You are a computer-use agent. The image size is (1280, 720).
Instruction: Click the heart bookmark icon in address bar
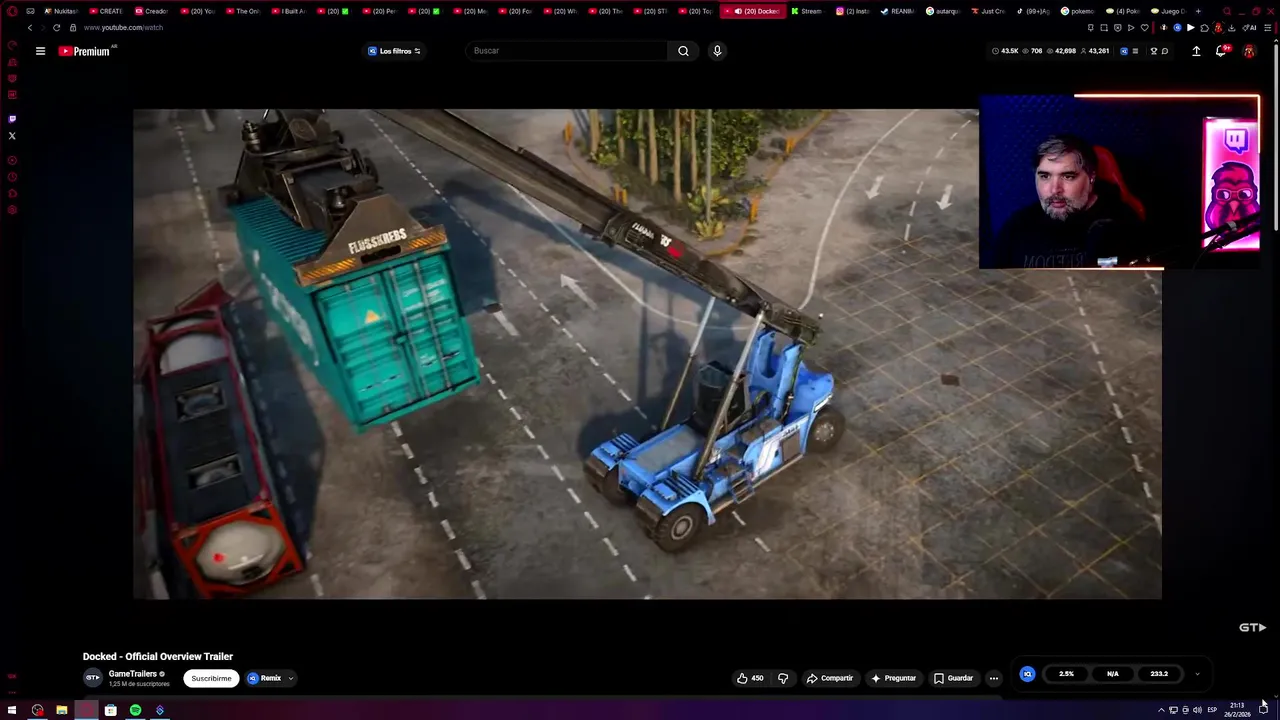pyautogui.click(x=1145, y=28)
